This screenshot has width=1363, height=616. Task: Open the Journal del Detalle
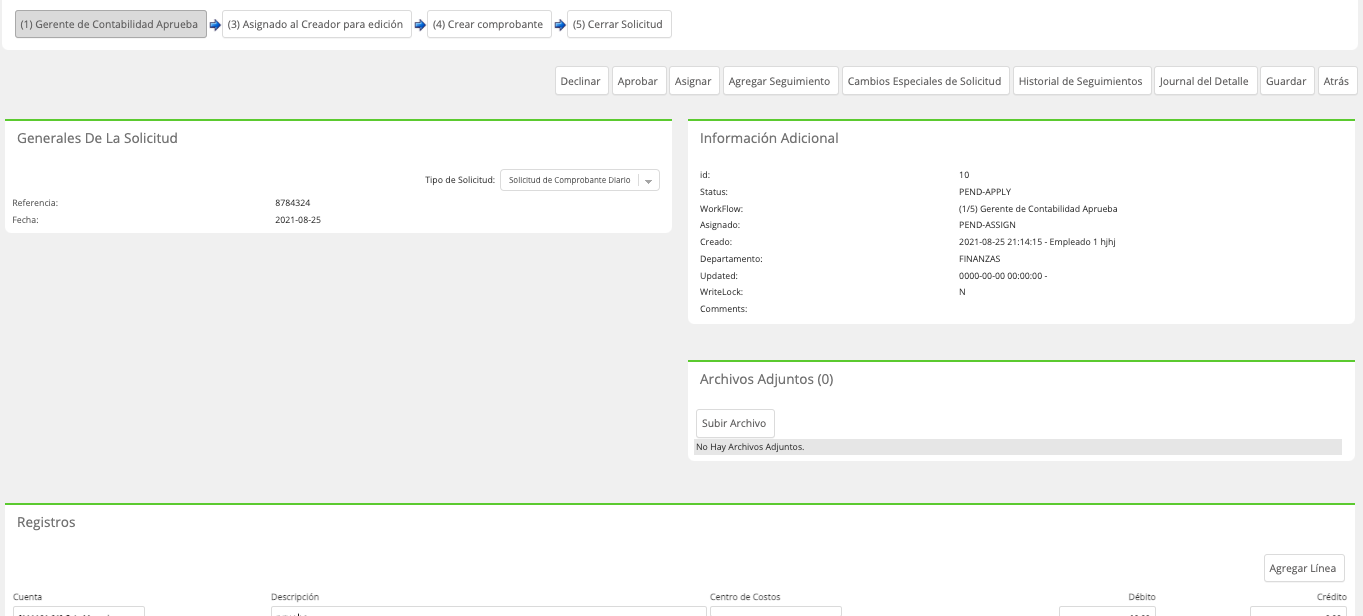point(1205,81)
